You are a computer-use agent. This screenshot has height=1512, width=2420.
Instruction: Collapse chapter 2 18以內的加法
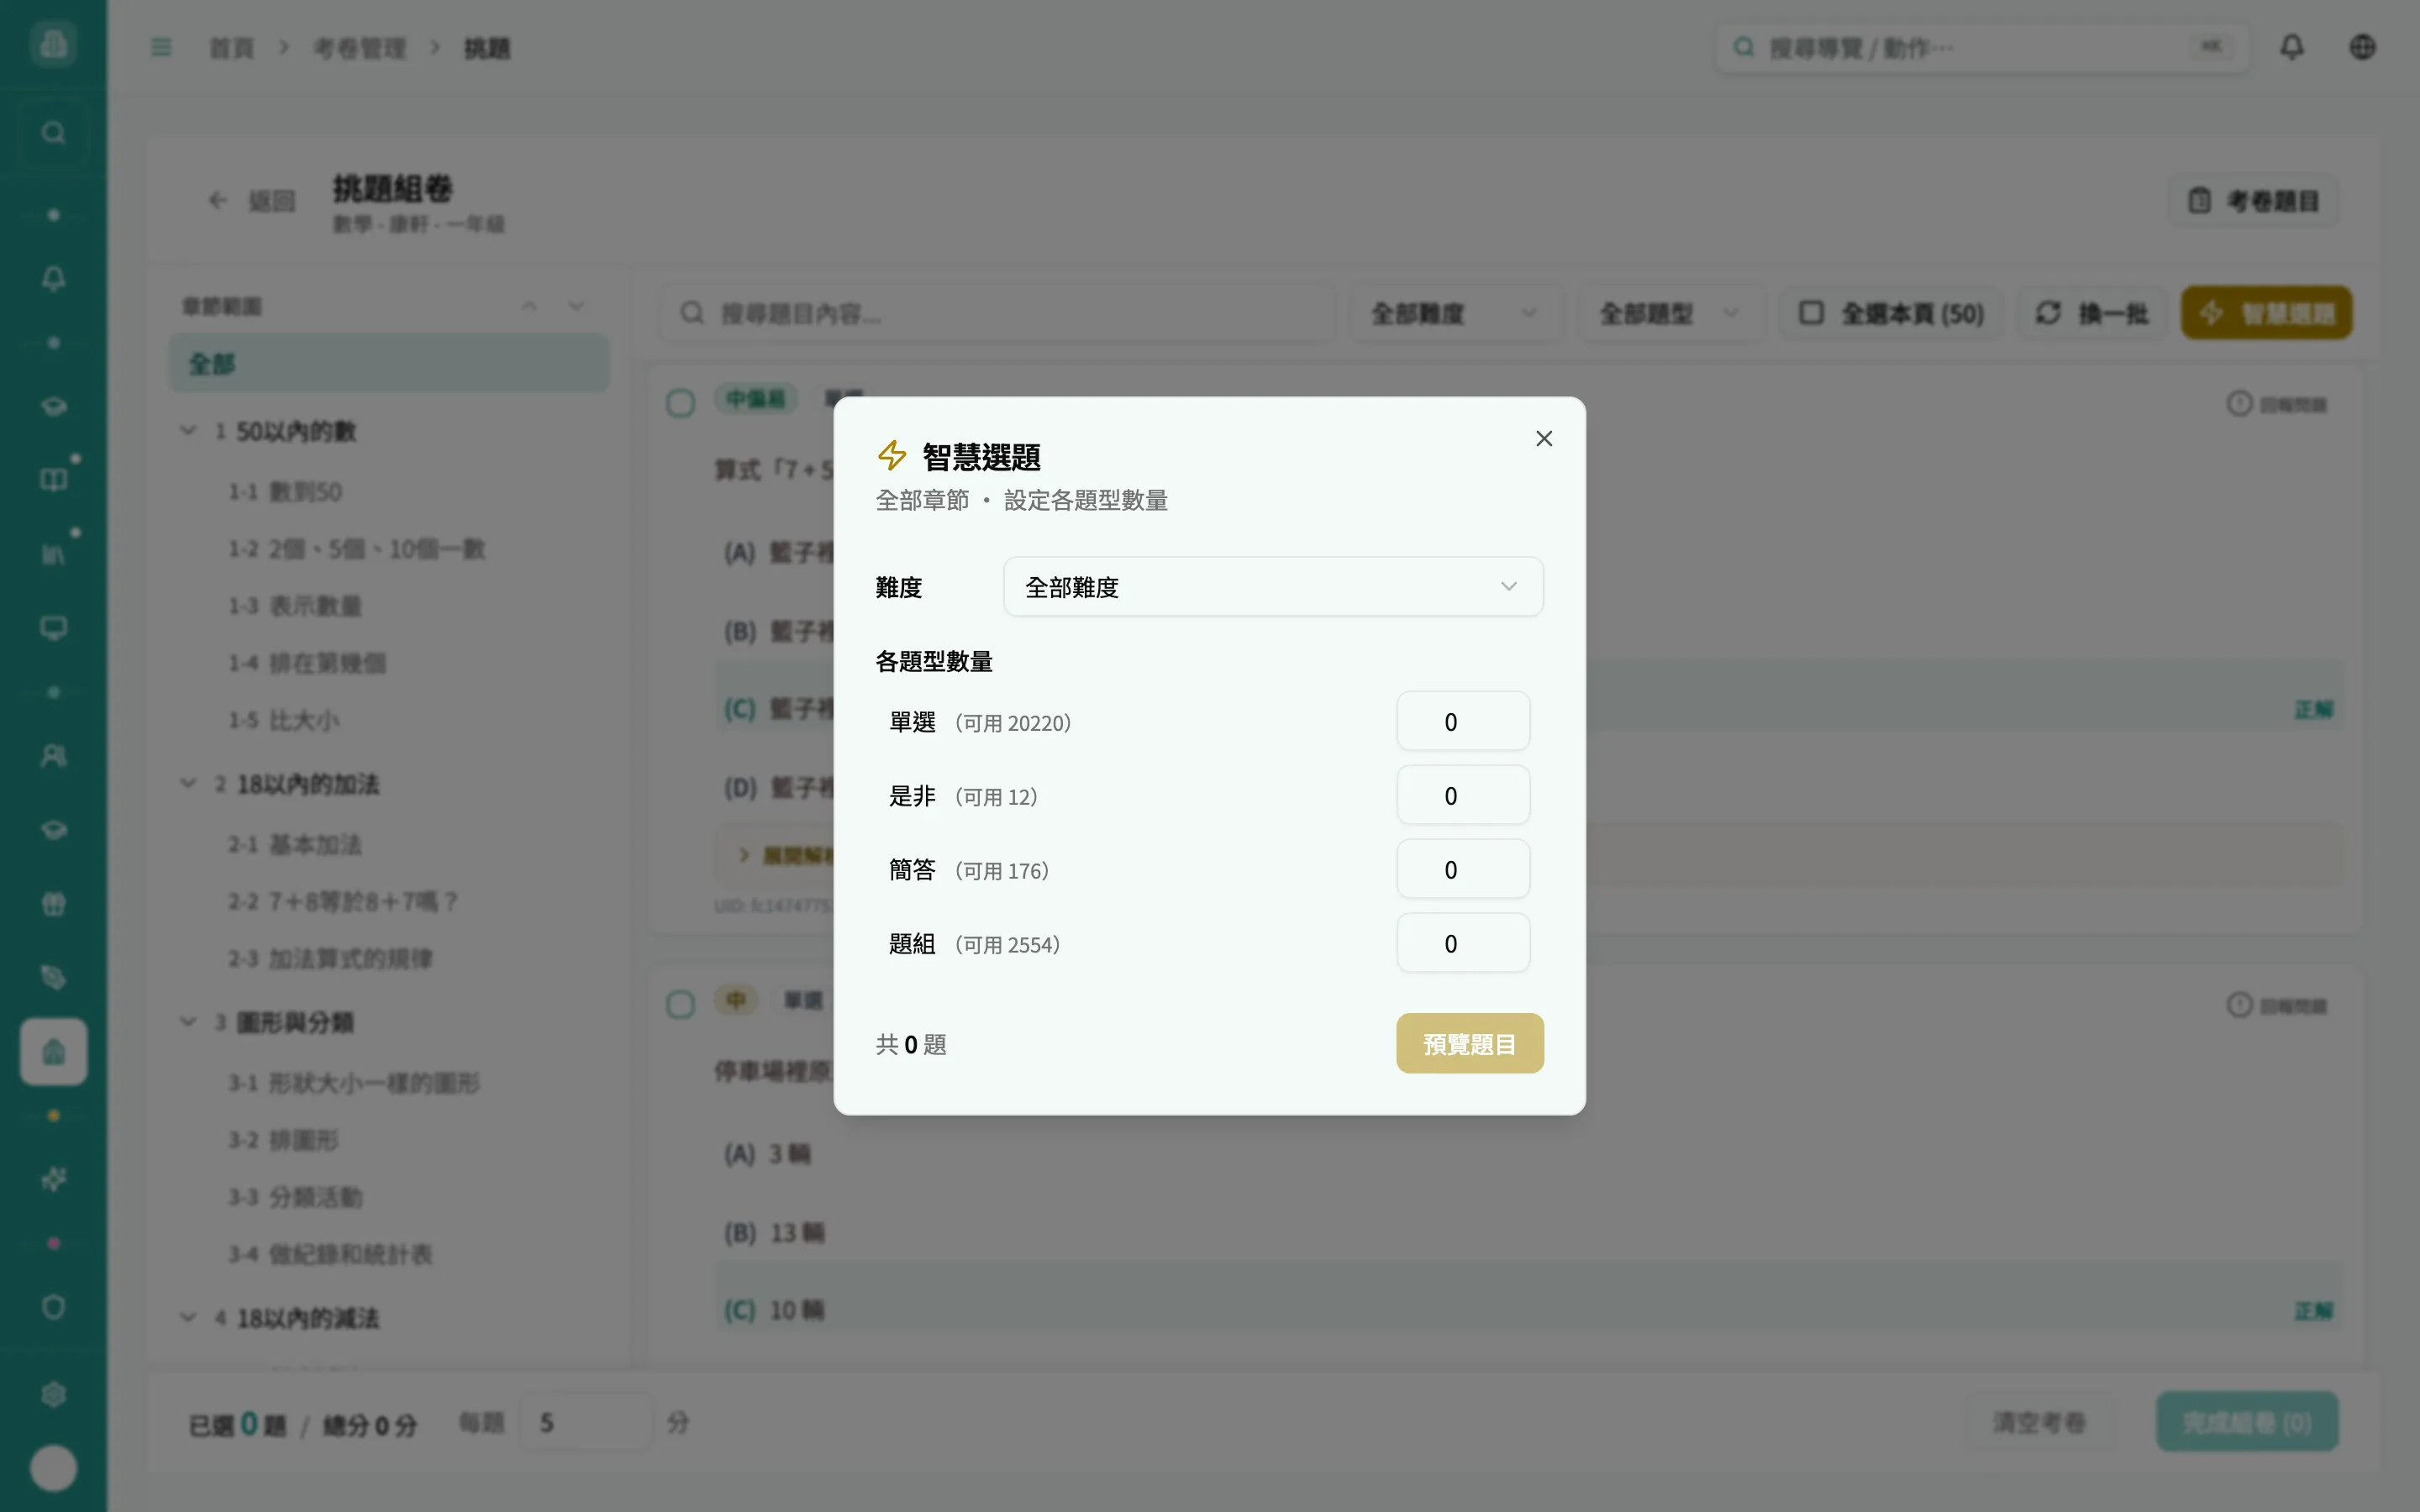click(188, 784)
